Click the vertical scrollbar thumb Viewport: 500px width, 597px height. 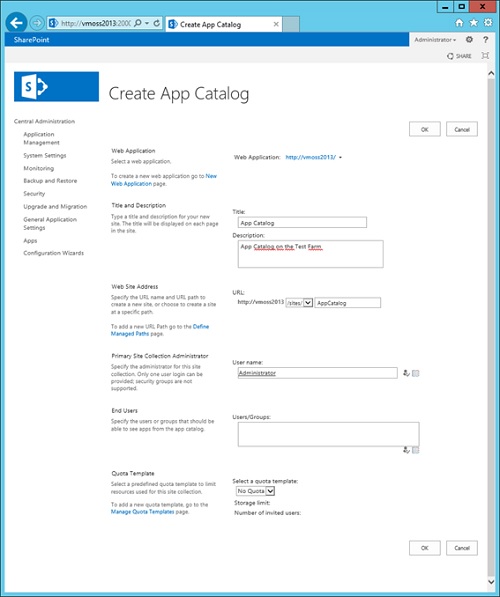point(491,327)
